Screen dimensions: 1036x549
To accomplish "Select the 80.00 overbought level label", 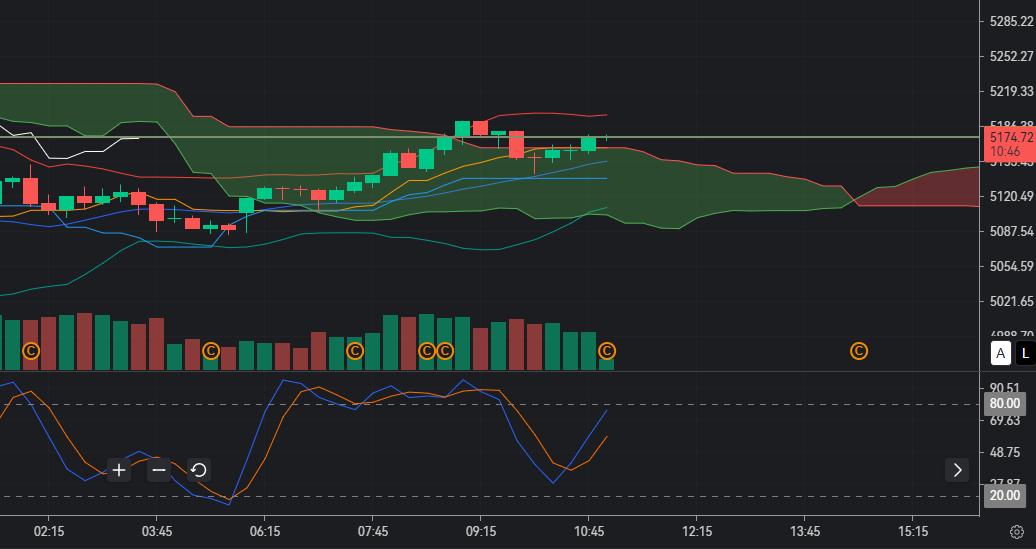I will click(x=1004, y=404).
